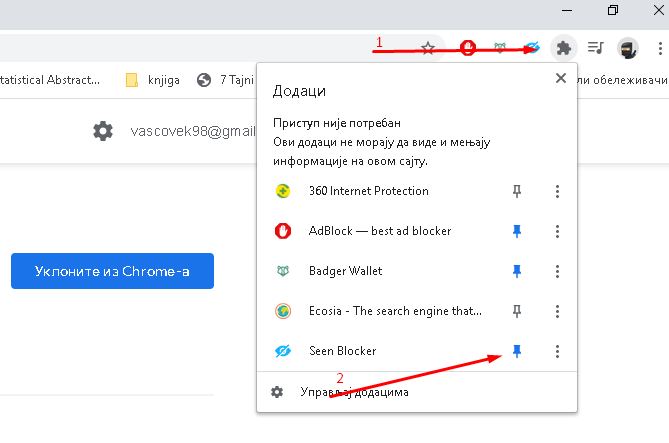
Task: Open the media control playlist icon
Action: click(596, 48)
